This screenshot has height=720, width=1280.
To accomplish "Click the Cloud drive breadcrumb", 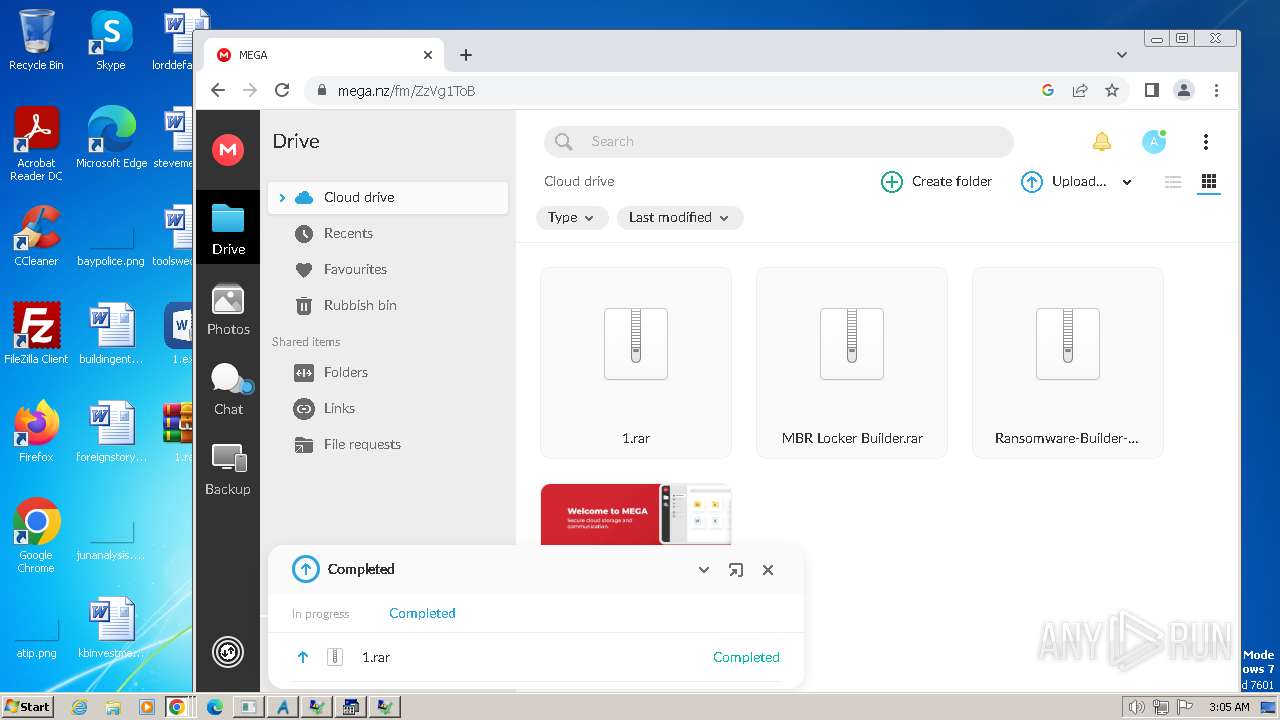I will [x=579, y=181].
